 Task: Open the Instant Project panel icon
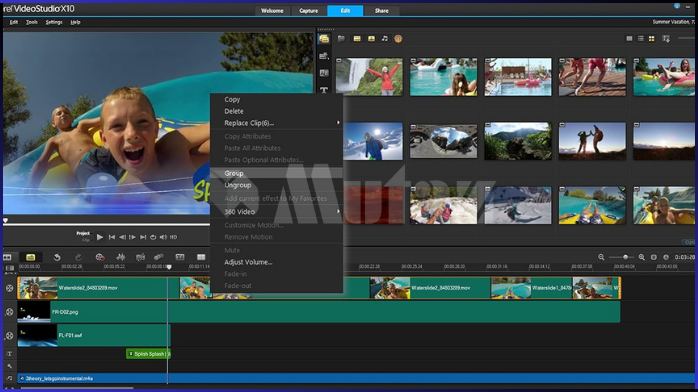click(x=324, y=56)
